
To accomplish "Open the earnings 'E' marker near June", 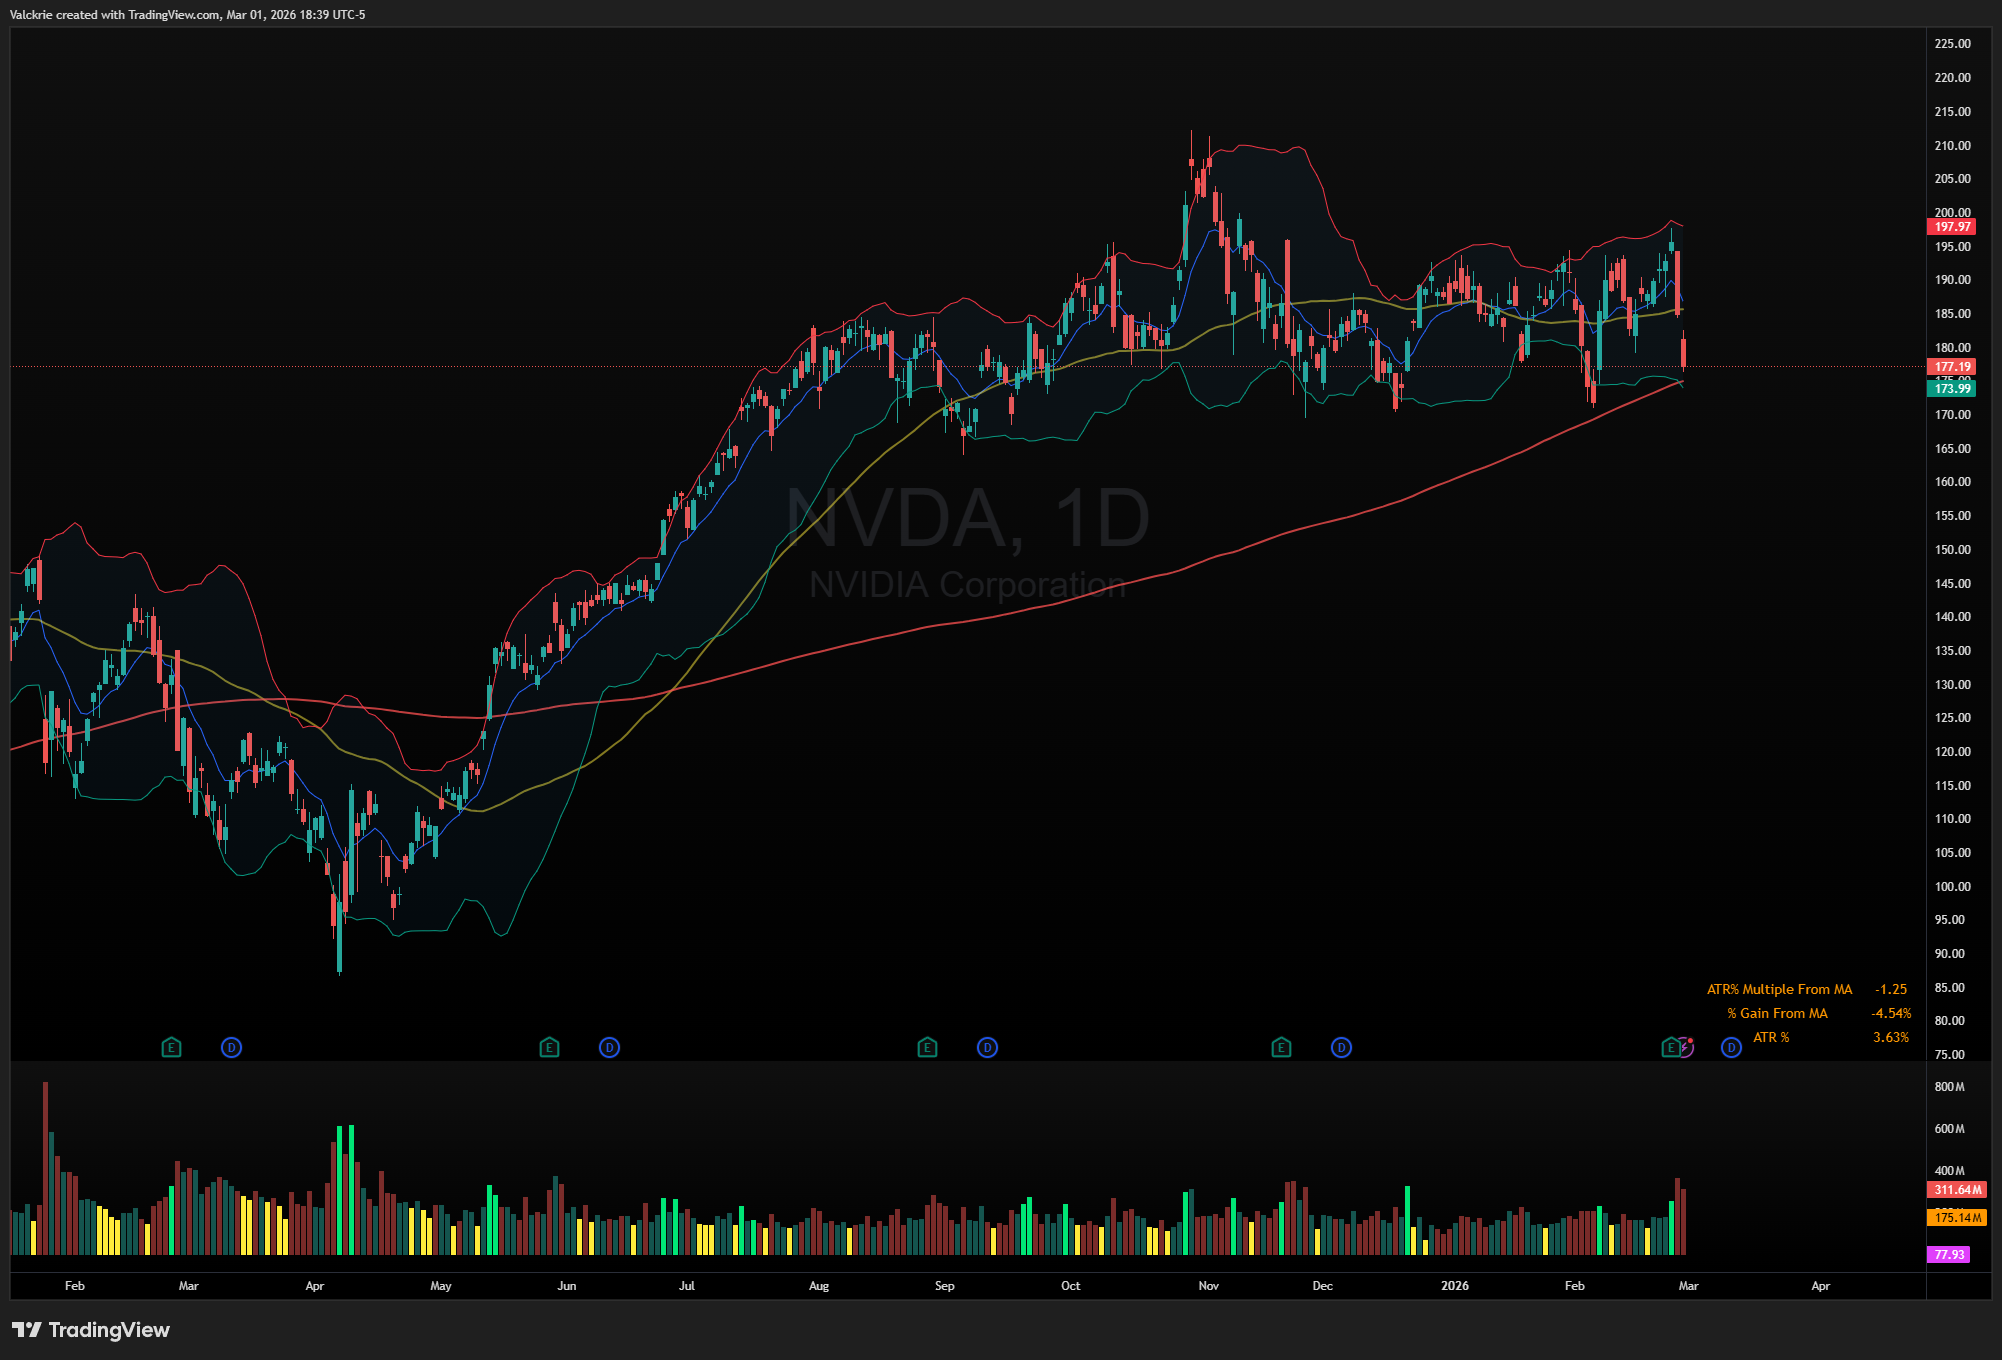I will coord(549,1047).
